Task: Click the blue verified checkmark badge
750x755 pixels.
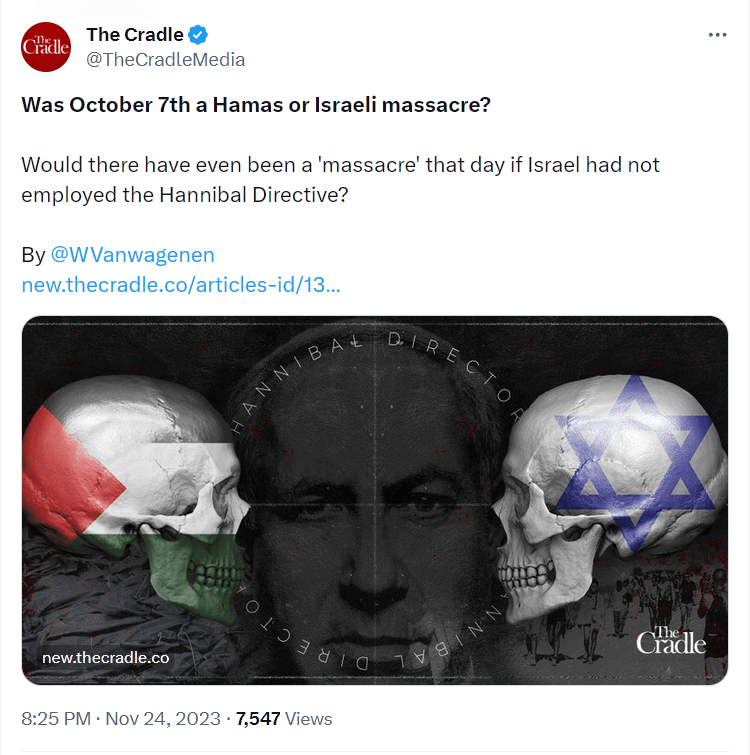Action: click(x=199, y=35)
